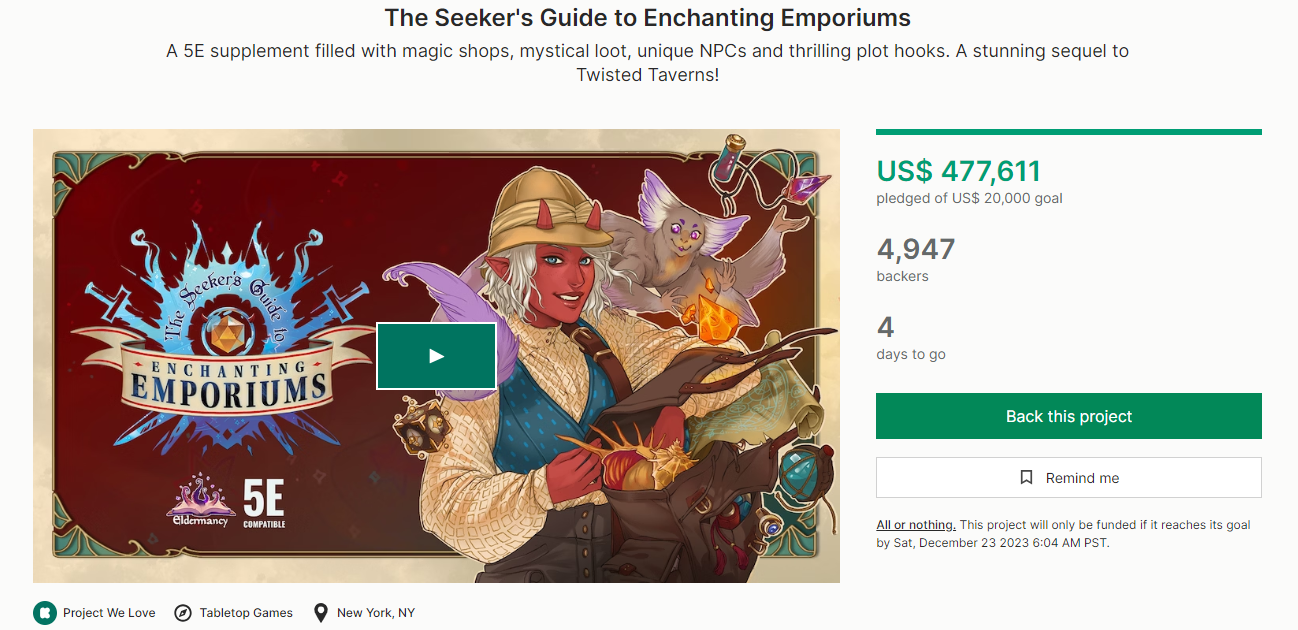This screenshot has height=630, width=1298.
Task: Click the compass icon beside Tabletop Games
Action: [x=183, y=613]
